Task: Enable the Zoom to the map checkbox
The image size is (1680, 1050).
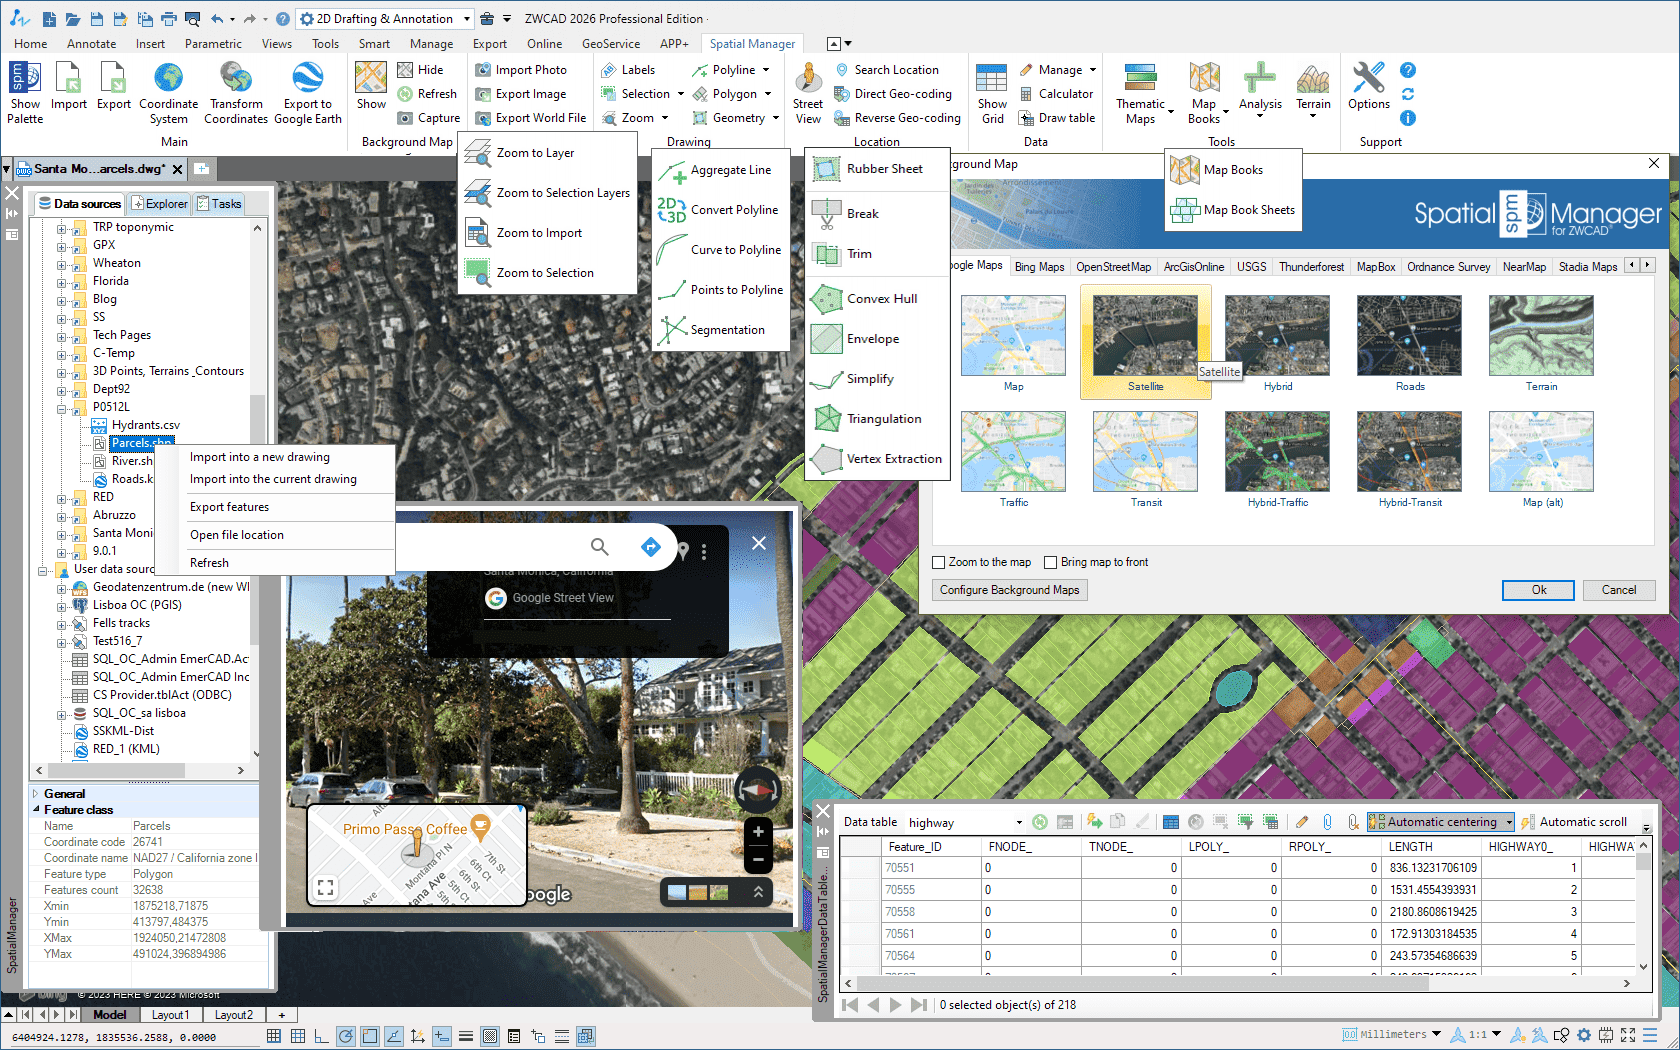Action: [939, 562]
